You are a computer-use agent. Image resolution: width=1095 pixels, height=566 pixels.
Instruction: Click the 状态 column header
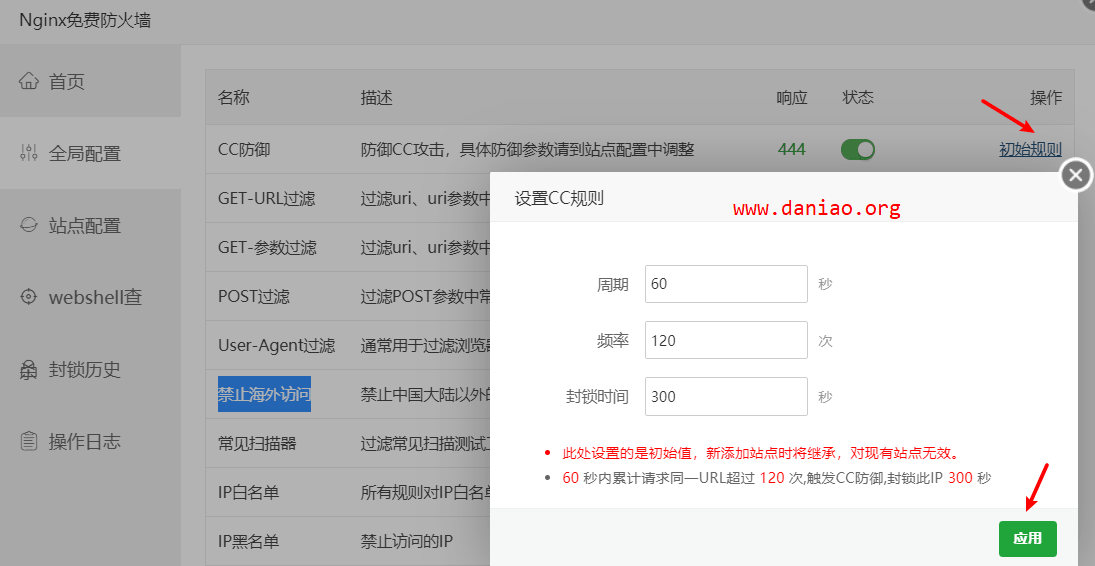coord(858,97)
